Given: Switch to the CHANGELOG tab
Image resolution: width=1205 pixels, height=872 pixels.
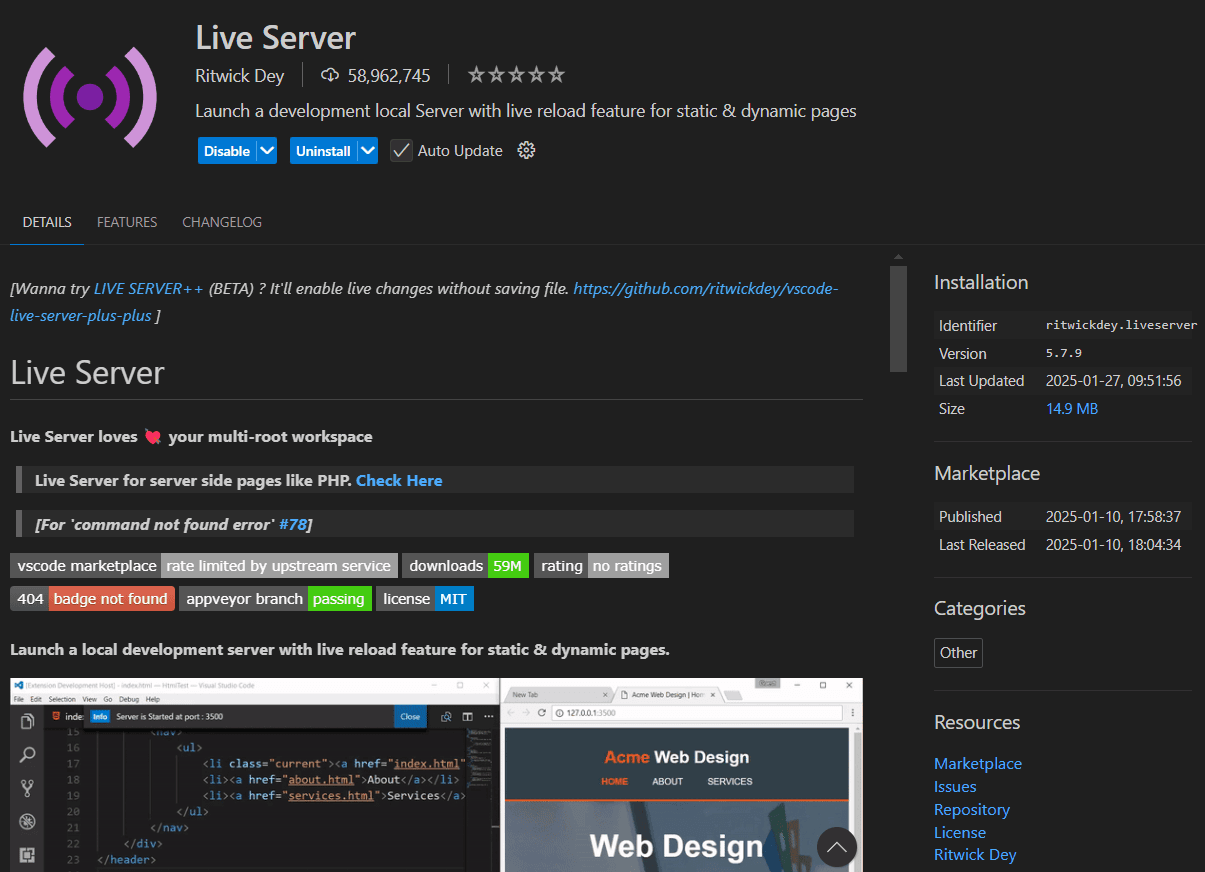Looking at the screenshot, I should click(x=222, y=222).
